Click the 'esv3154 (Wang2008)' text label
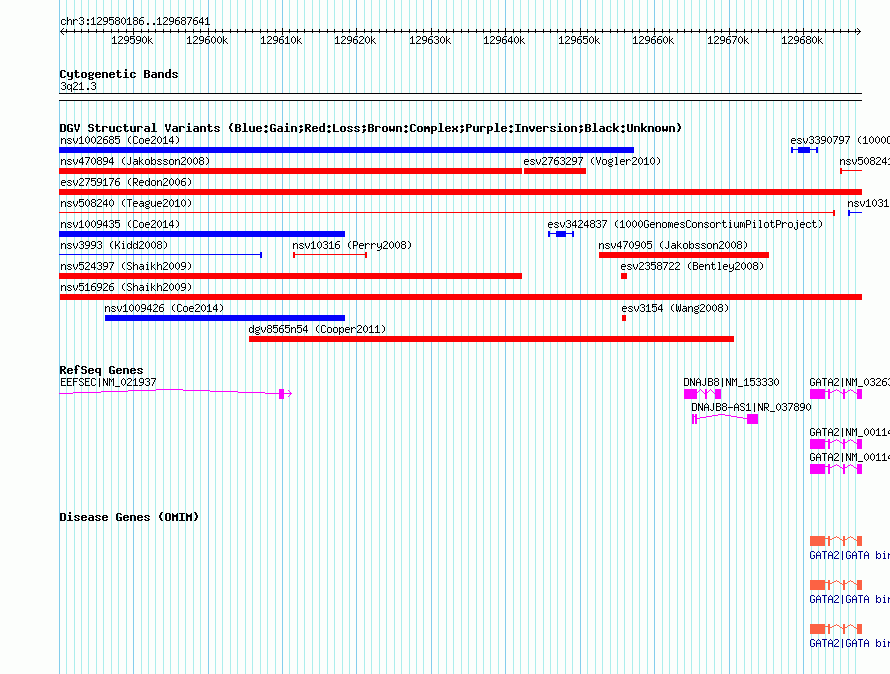Viewport: 890px width, 674px height. coord(675,308)
